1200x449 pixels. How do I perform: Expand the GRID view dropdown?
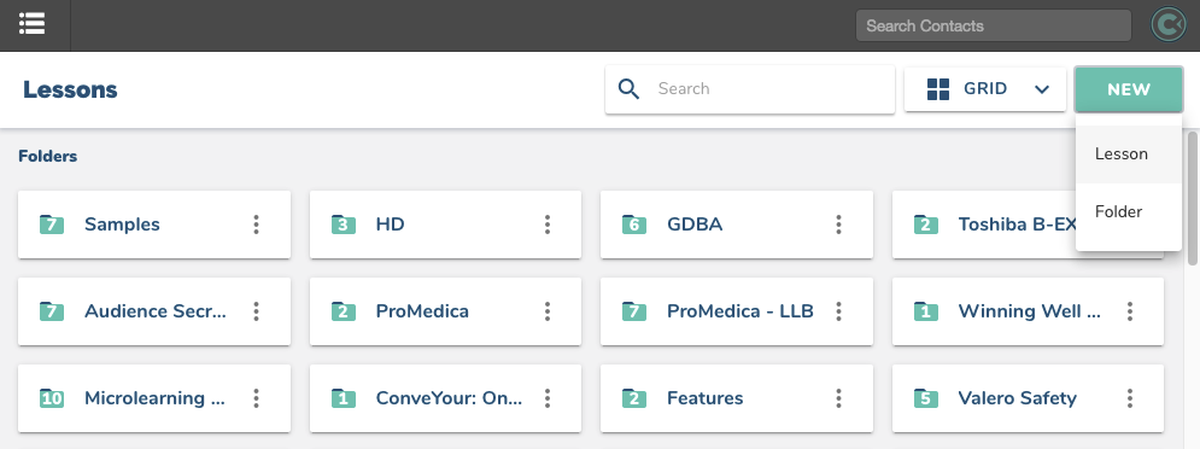985,89
